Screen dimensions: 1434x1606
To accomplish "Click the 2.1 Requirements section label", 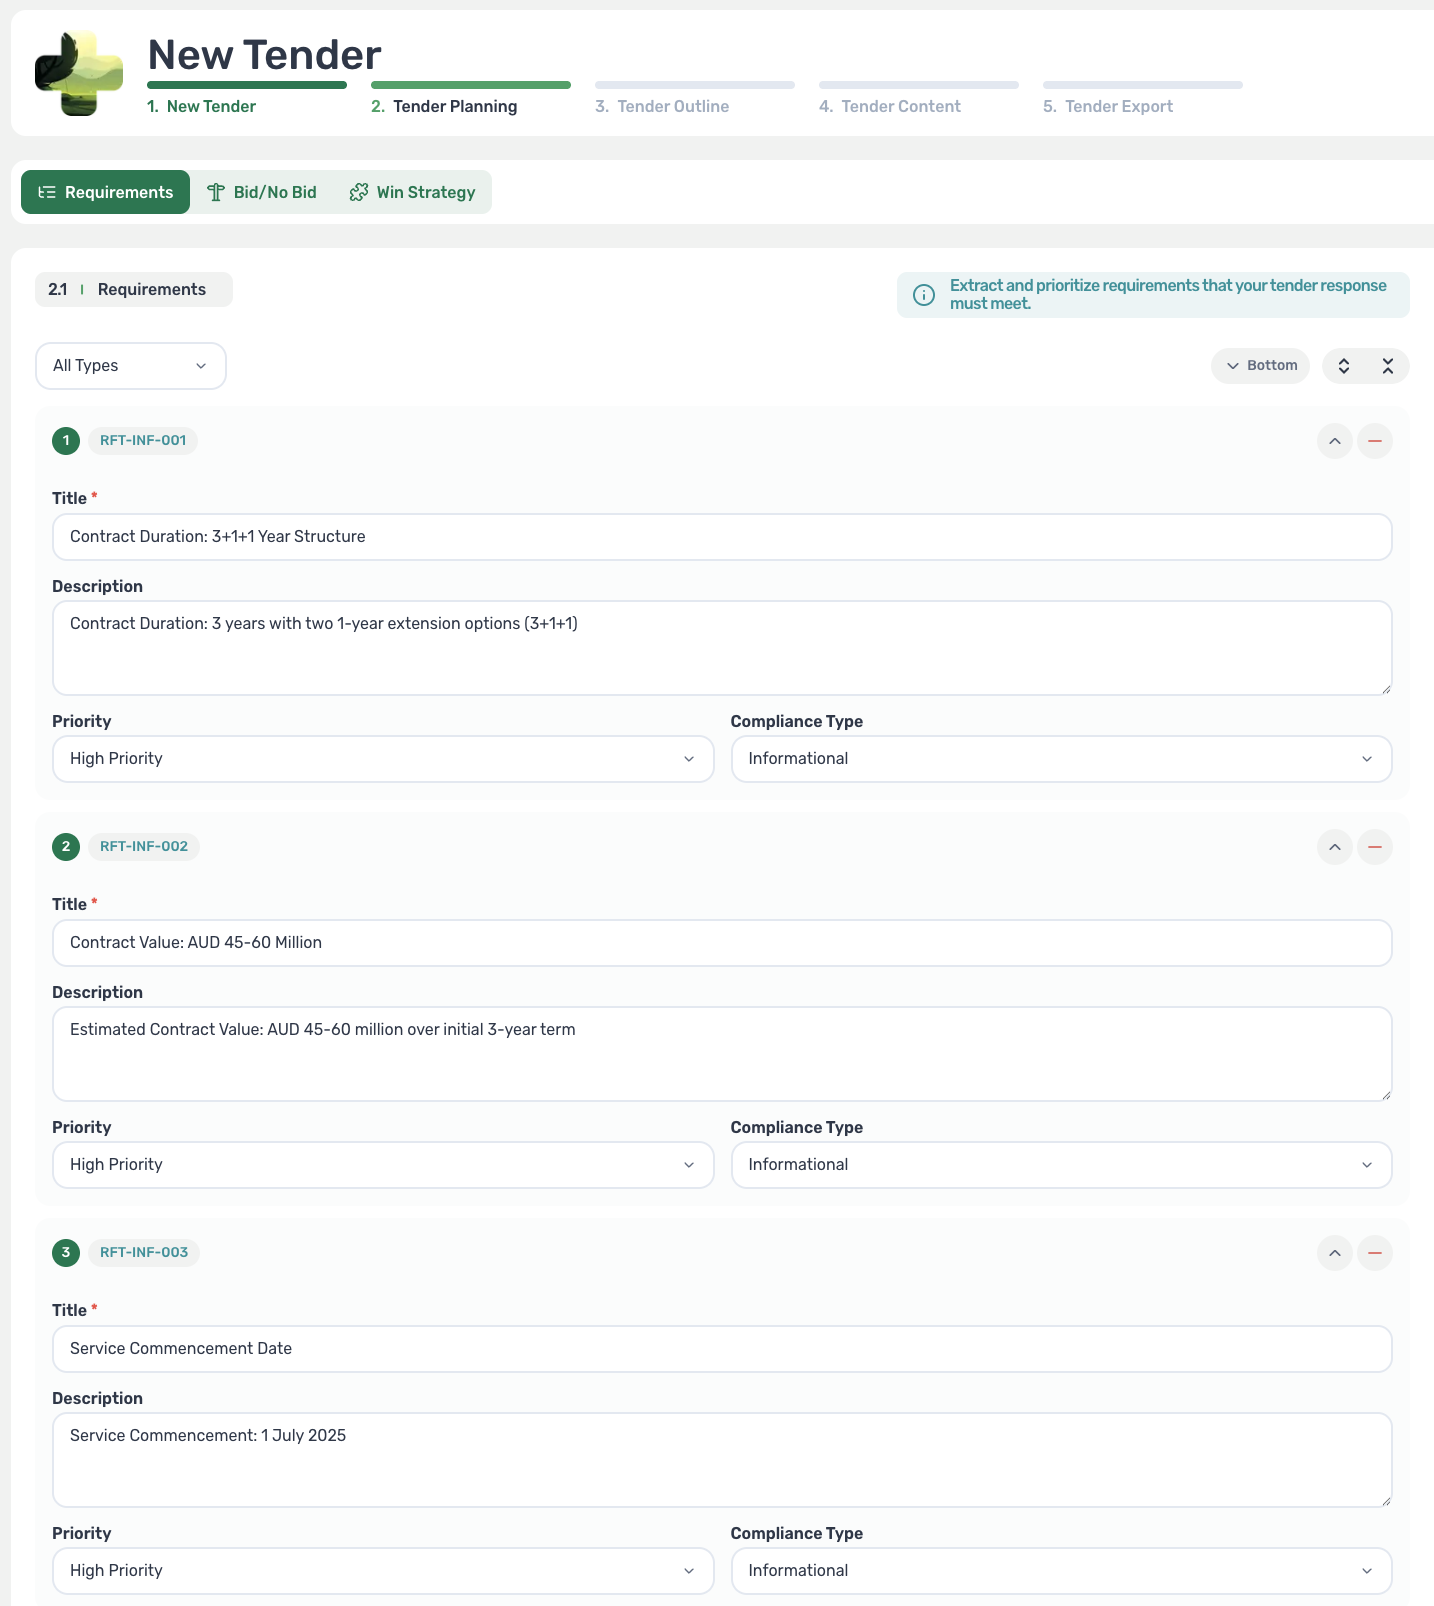I will pyautogui.click(x=134, y=289).
